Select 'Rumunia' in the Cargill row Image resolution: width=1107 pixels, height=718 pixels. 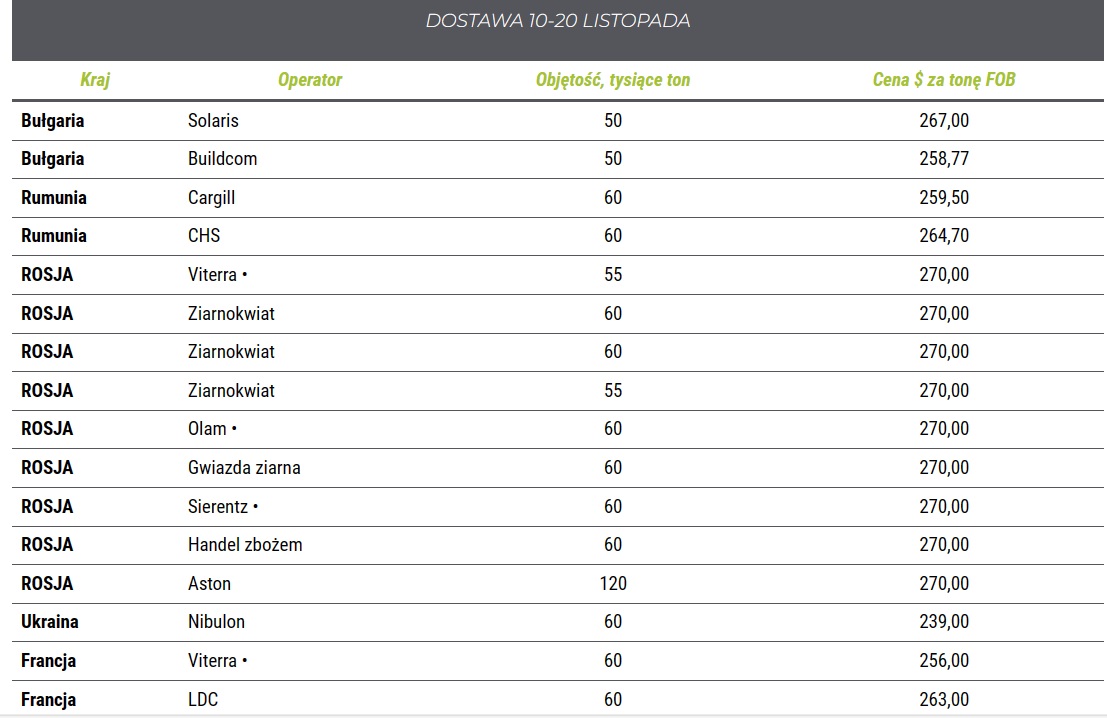[x=54, y=198]
